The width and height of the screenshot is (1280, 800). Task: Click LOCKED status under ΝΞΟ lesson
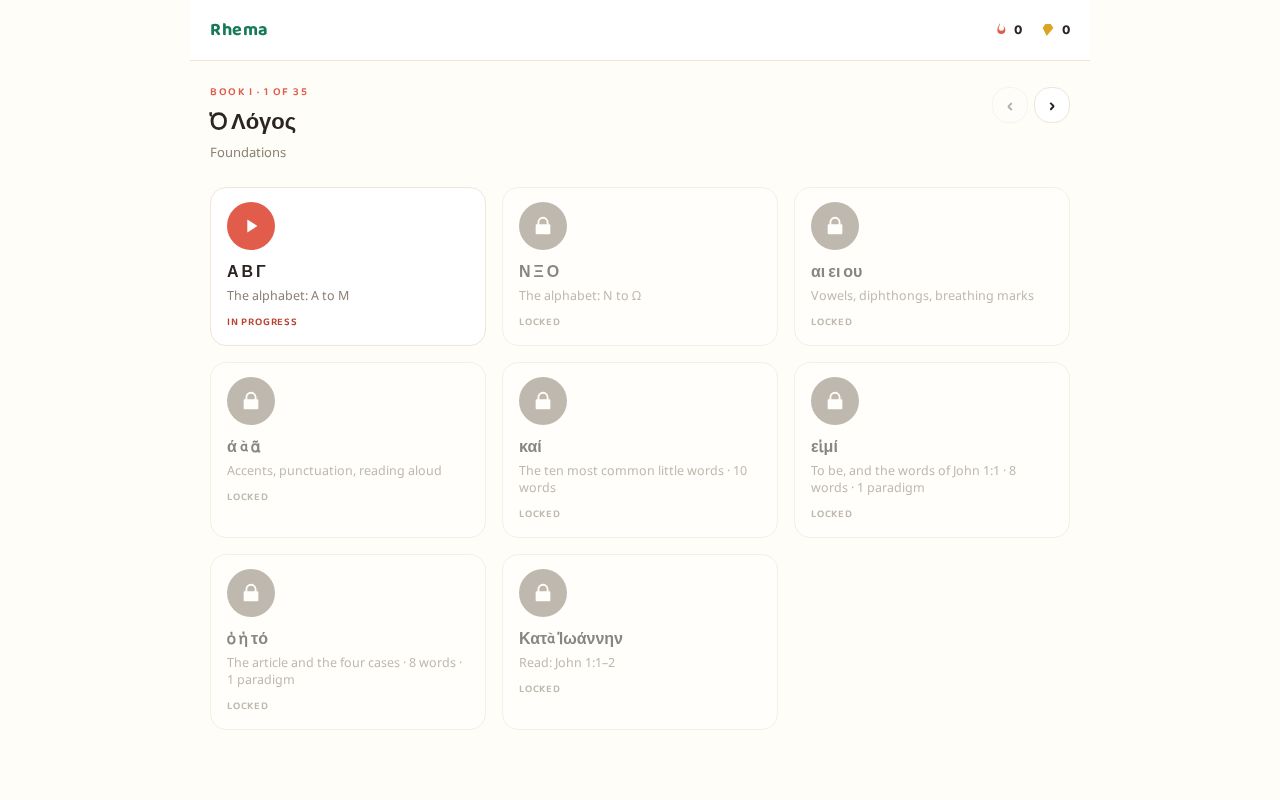pyautogui.click(x=540, y=322)
